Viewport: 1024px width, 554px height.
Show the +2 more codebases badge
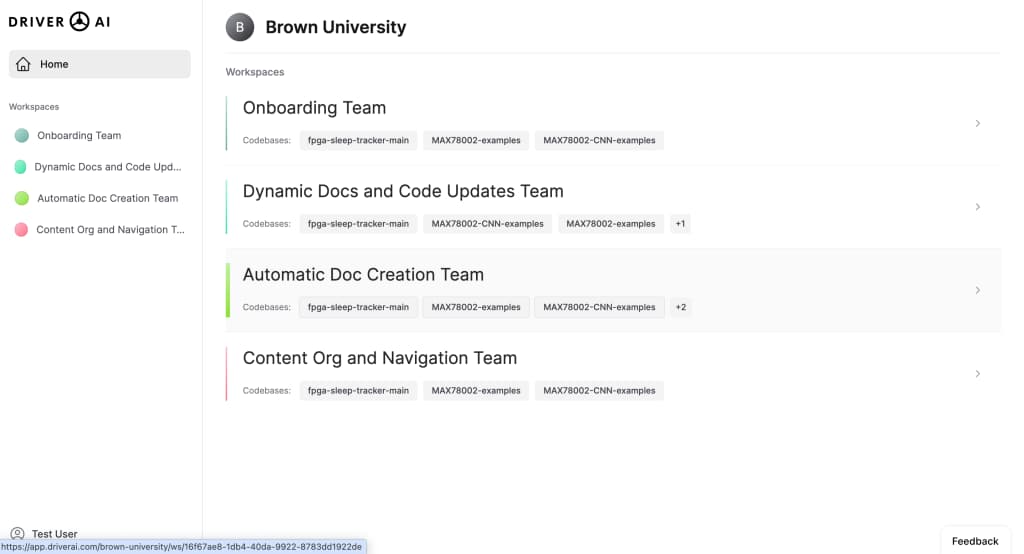pyautogui.click(x=680, y=307)
